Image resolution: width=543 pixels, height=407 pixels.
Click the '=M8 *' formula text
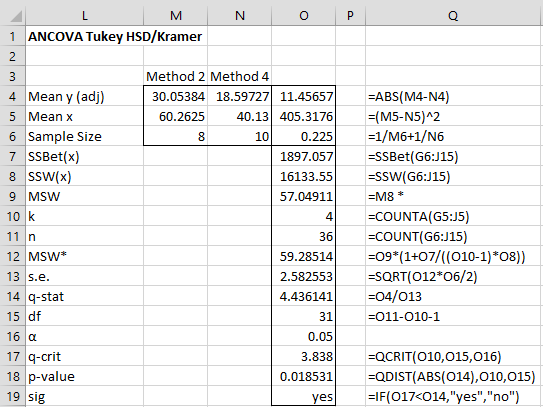pos(386,196)
